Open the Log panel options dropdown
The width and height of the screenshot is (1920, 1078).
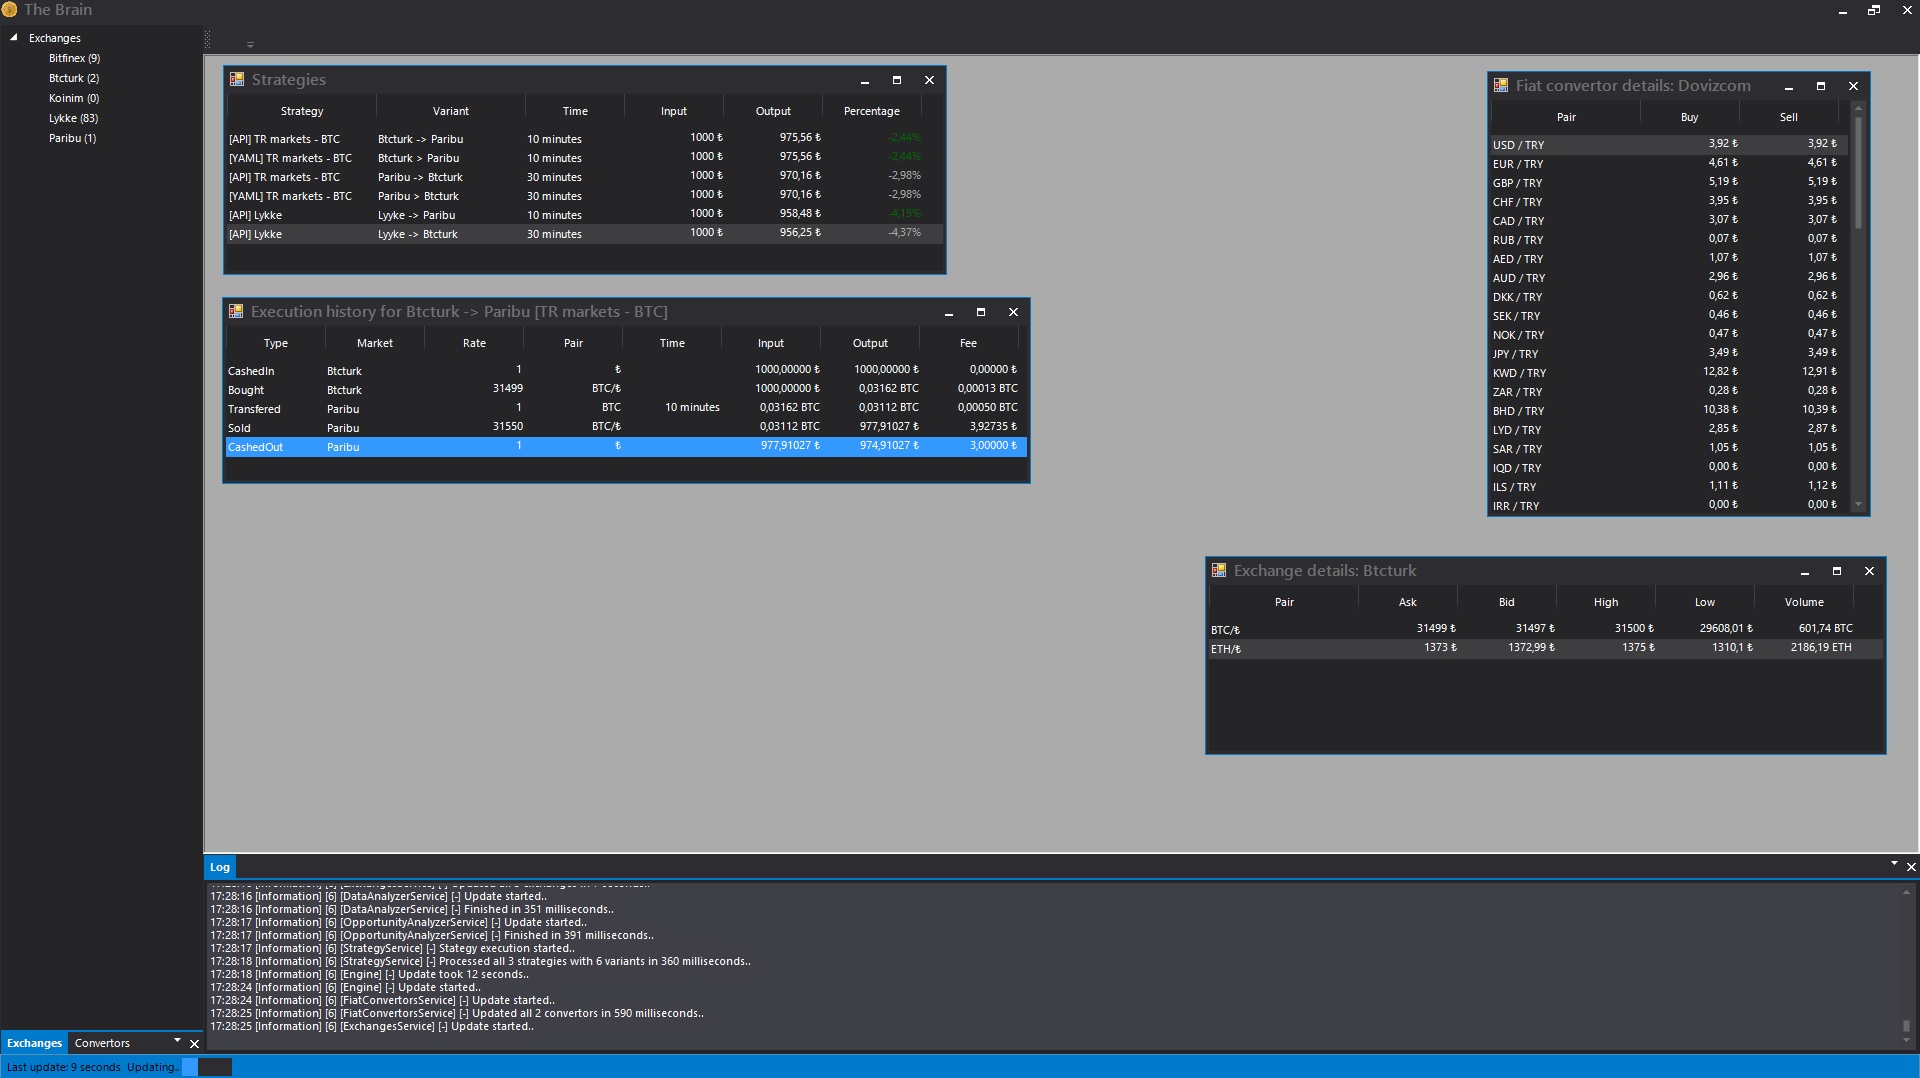point(1894,863)
